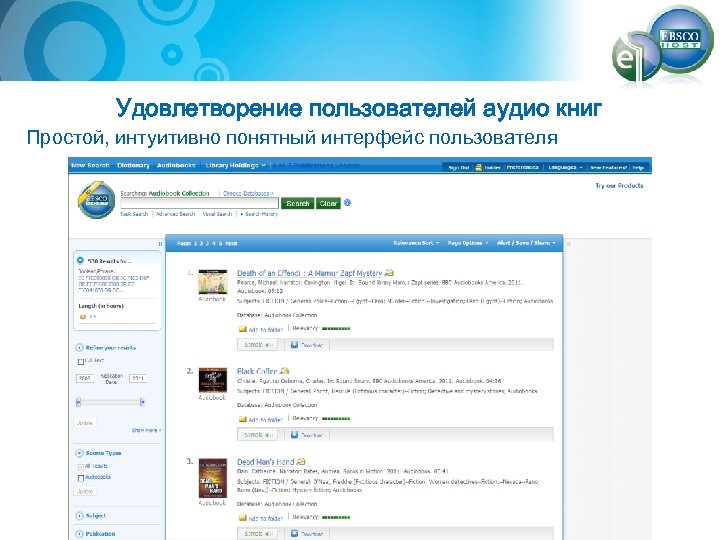This screenshot has height=540, width=720.
Task: Open the Basic Search link
Action: click(x=134, y=214)
